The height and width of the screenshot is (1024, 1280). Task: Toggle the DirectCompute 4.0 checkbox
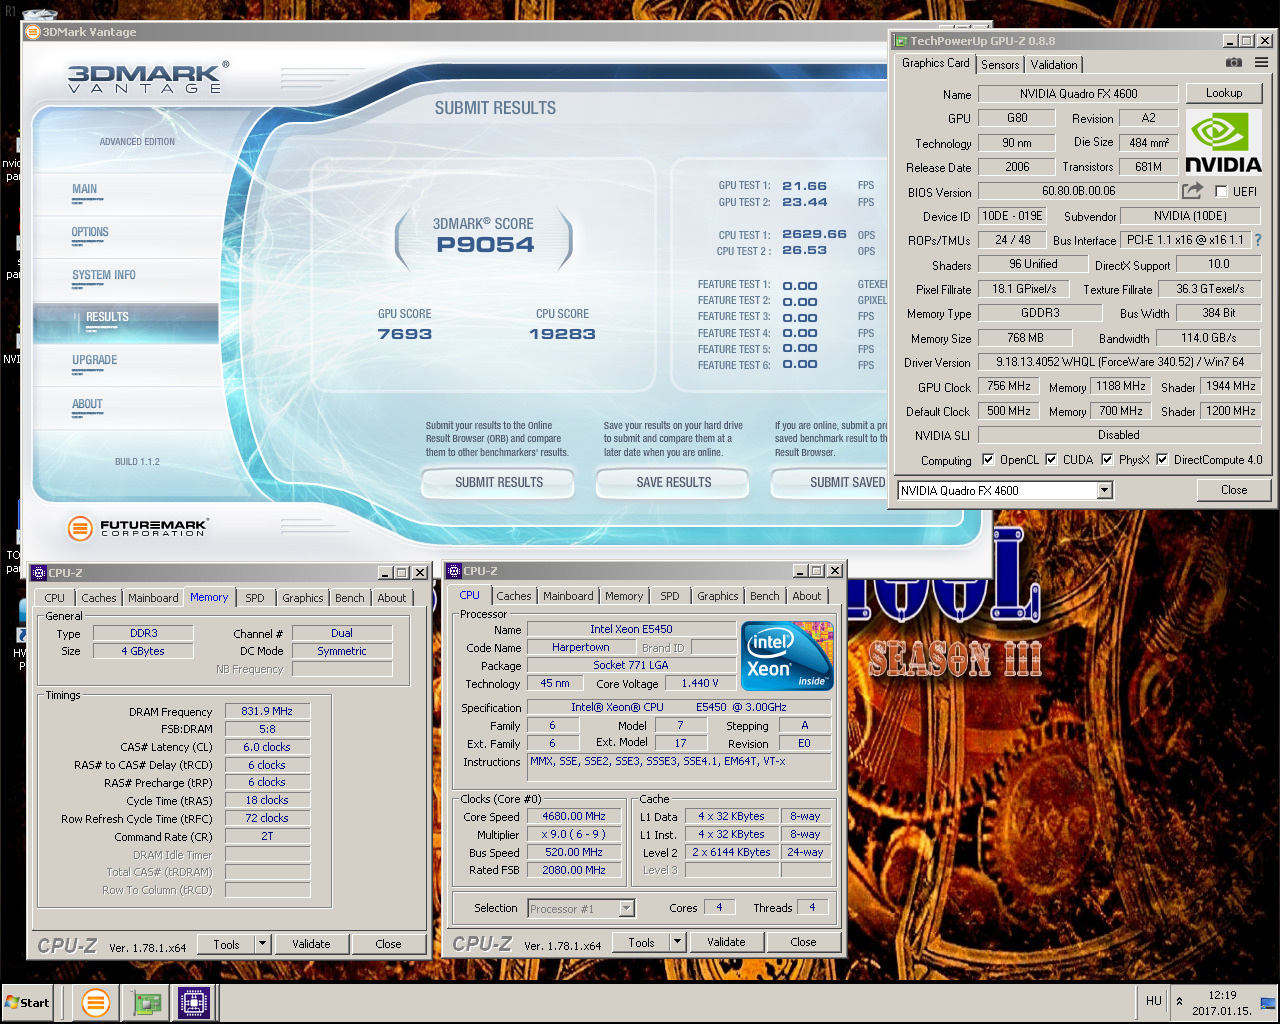tap(1162, 460)
